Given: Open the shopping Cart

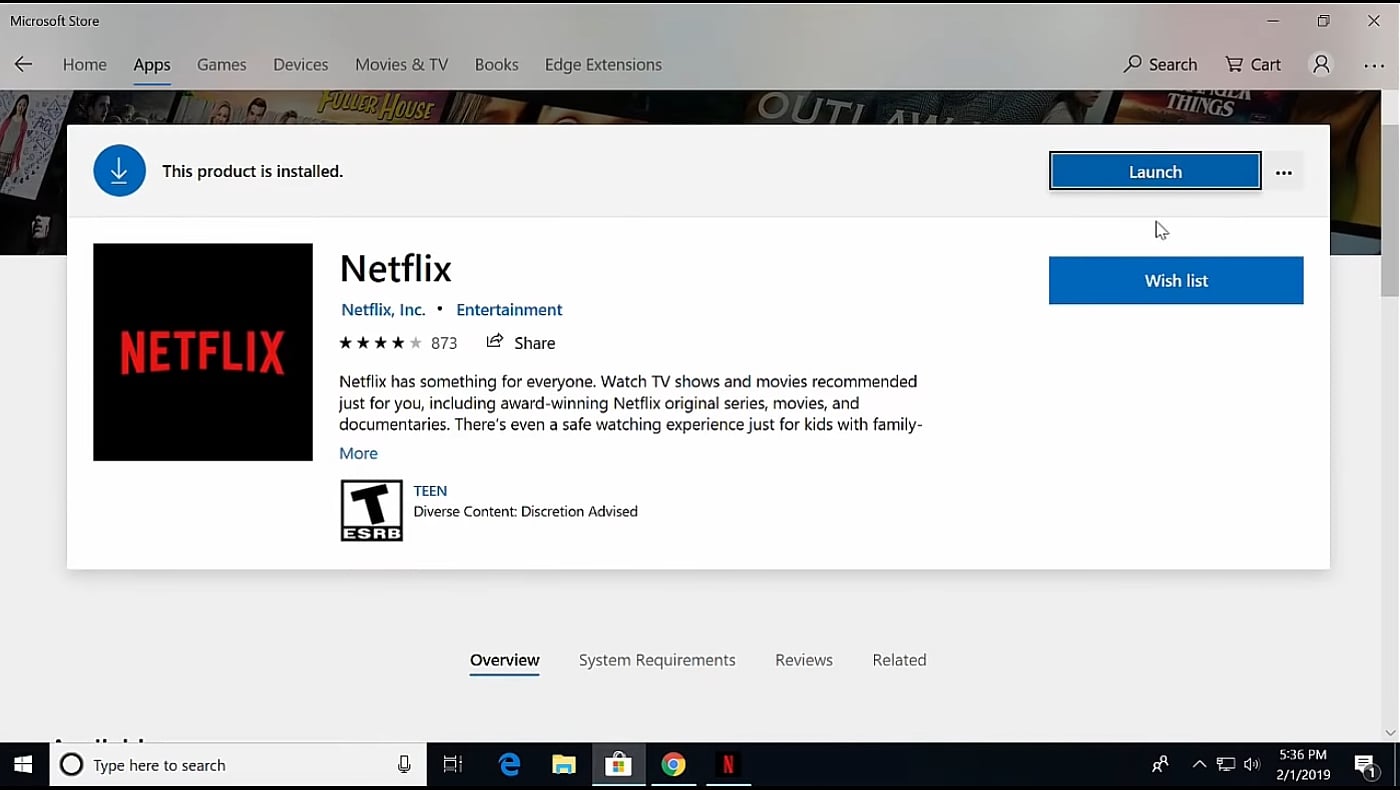Looking at the screenshot, I should click(1253, 64).
